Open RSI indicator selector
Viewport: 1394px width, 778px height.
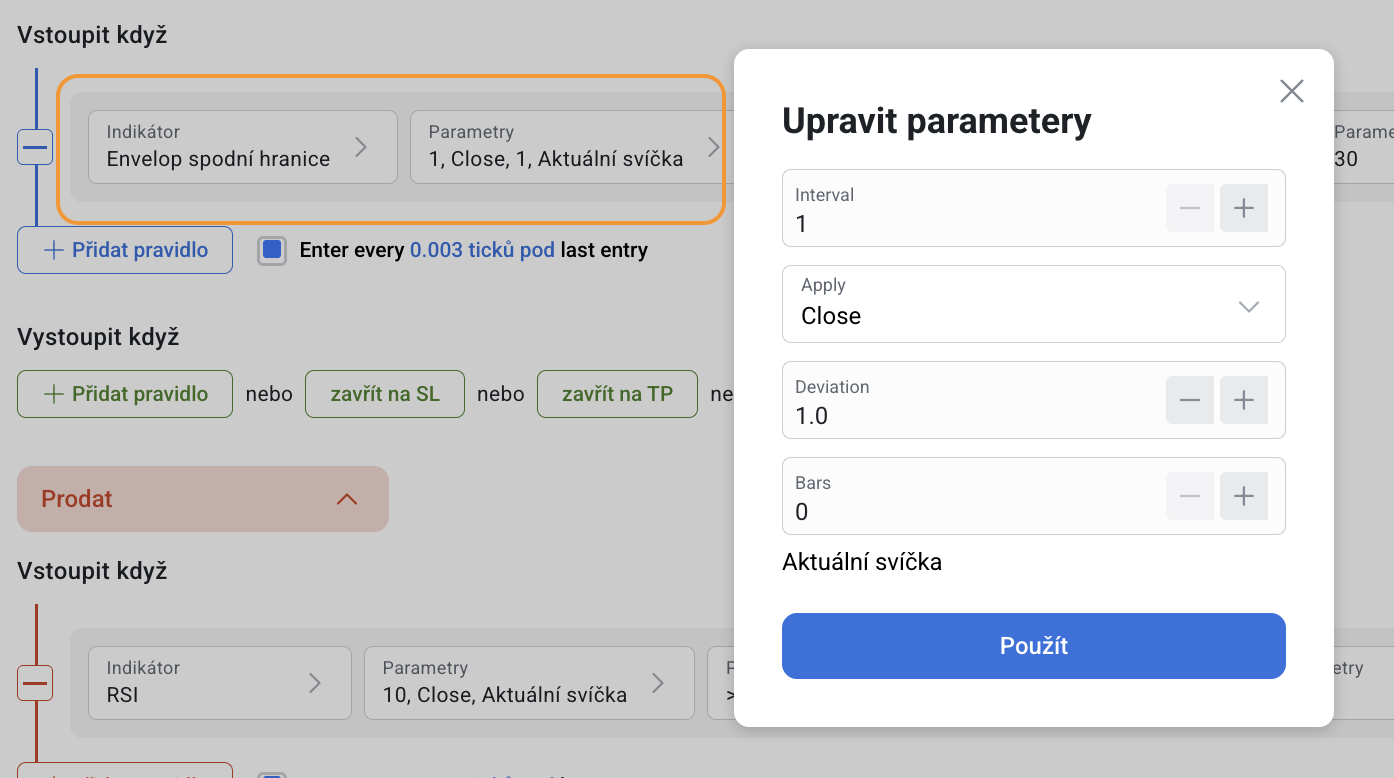pyautogui.click(x=219, y=683)
